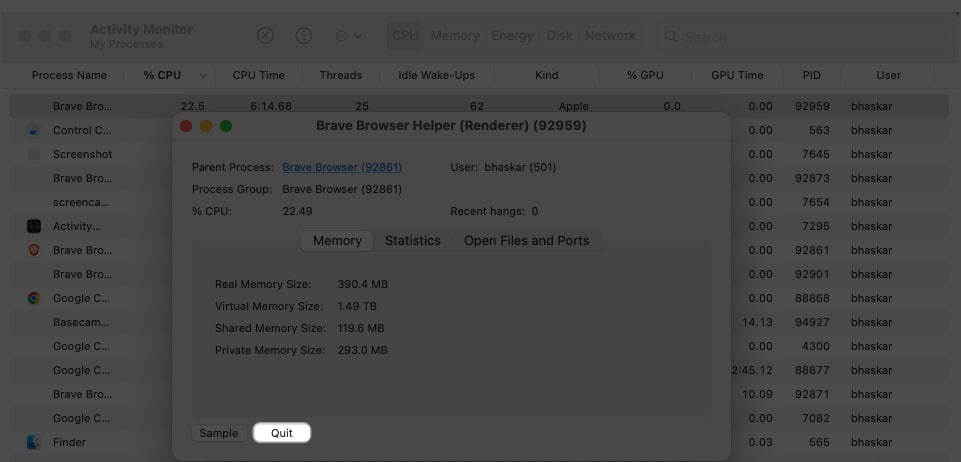This screenshot has width=961, height=462.
Task: Click the Finder process icon
Action: pyautogui.click(x=34, y=442)
